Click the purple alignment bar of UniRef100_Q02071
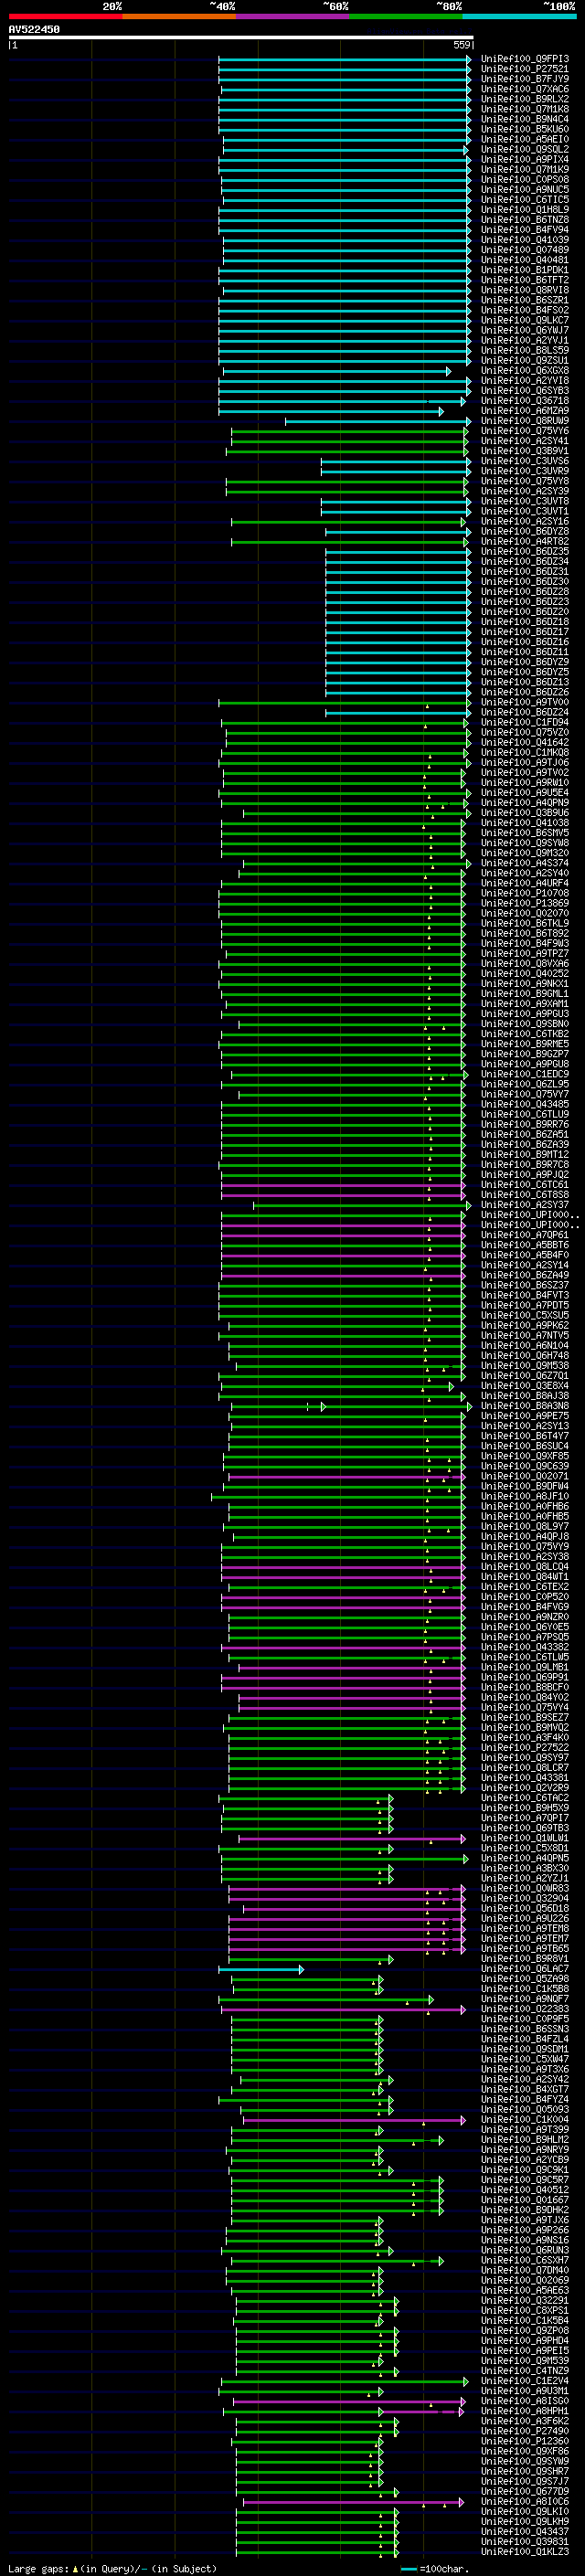585x2576 pixels. 346,1476
